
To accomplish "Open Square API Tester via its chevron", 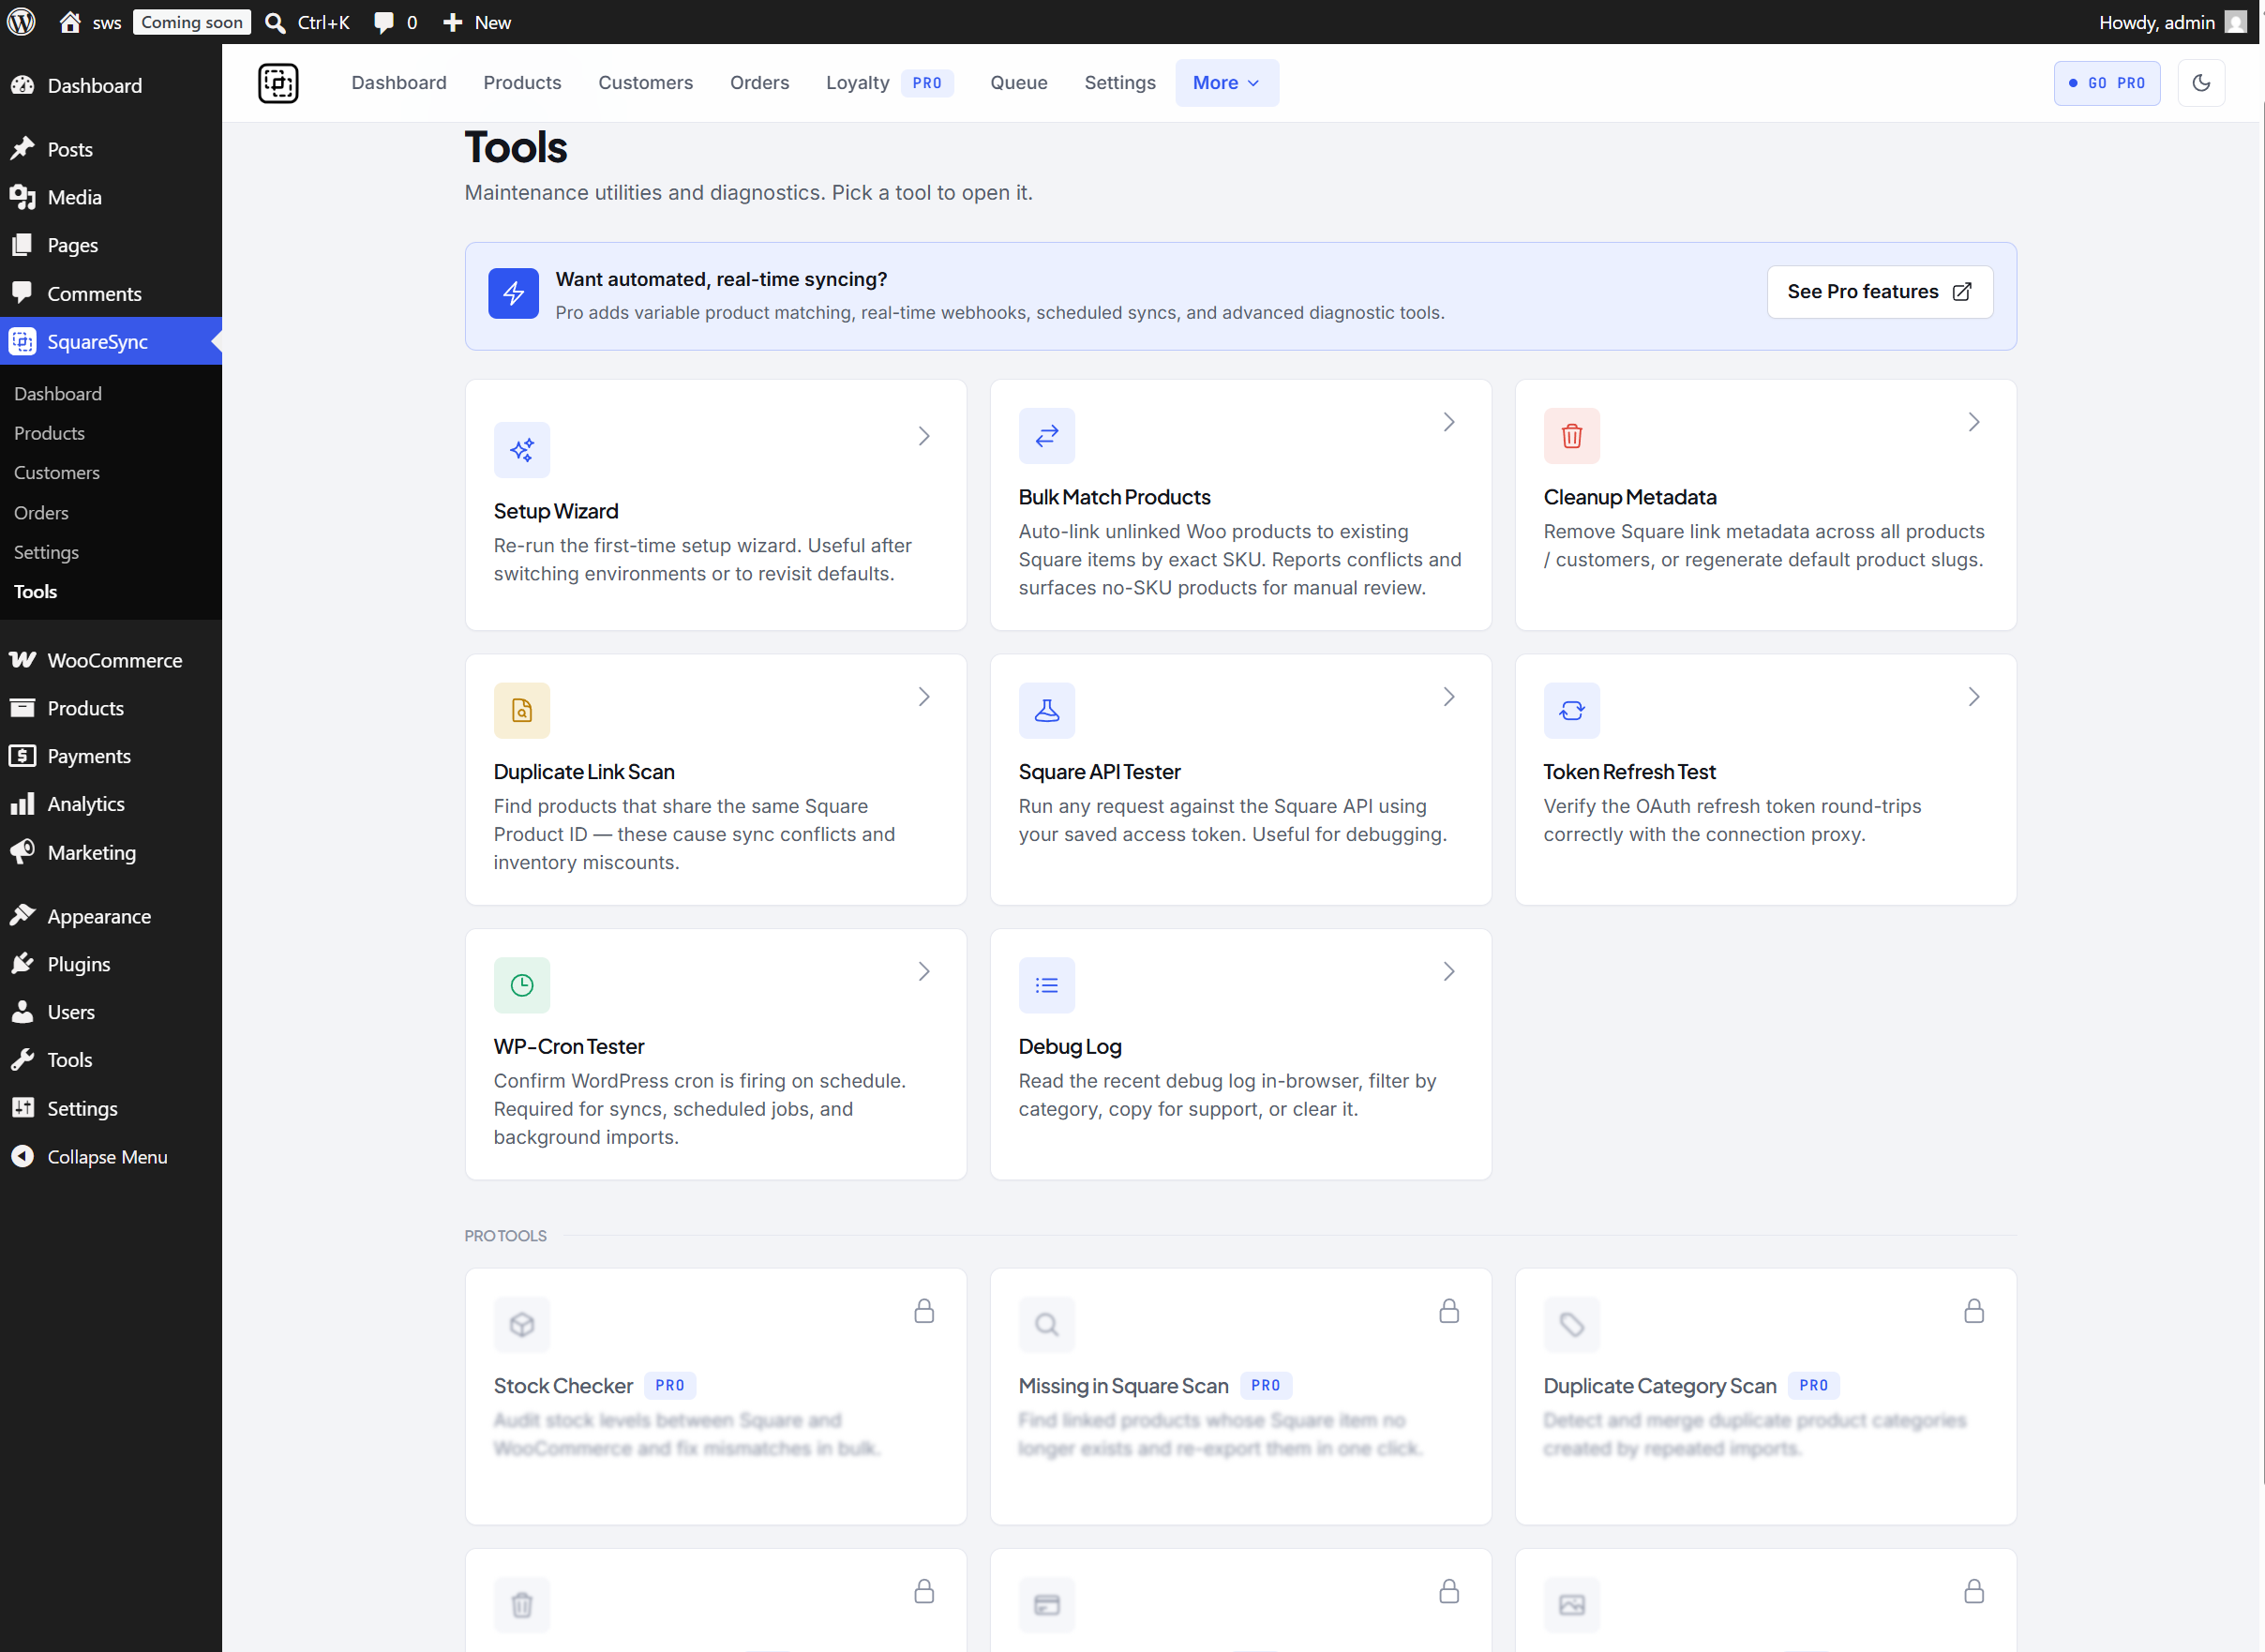I will pos(1449,697).
